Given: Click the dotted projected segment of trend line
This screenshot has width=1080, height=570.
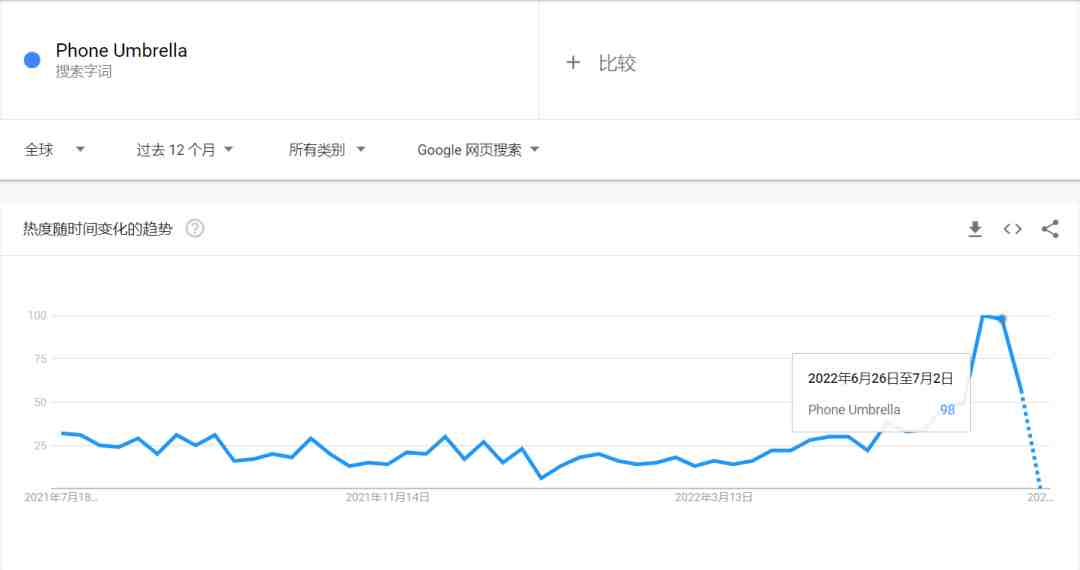Looking at the screenshot, I should click(x=1030, y=441).
